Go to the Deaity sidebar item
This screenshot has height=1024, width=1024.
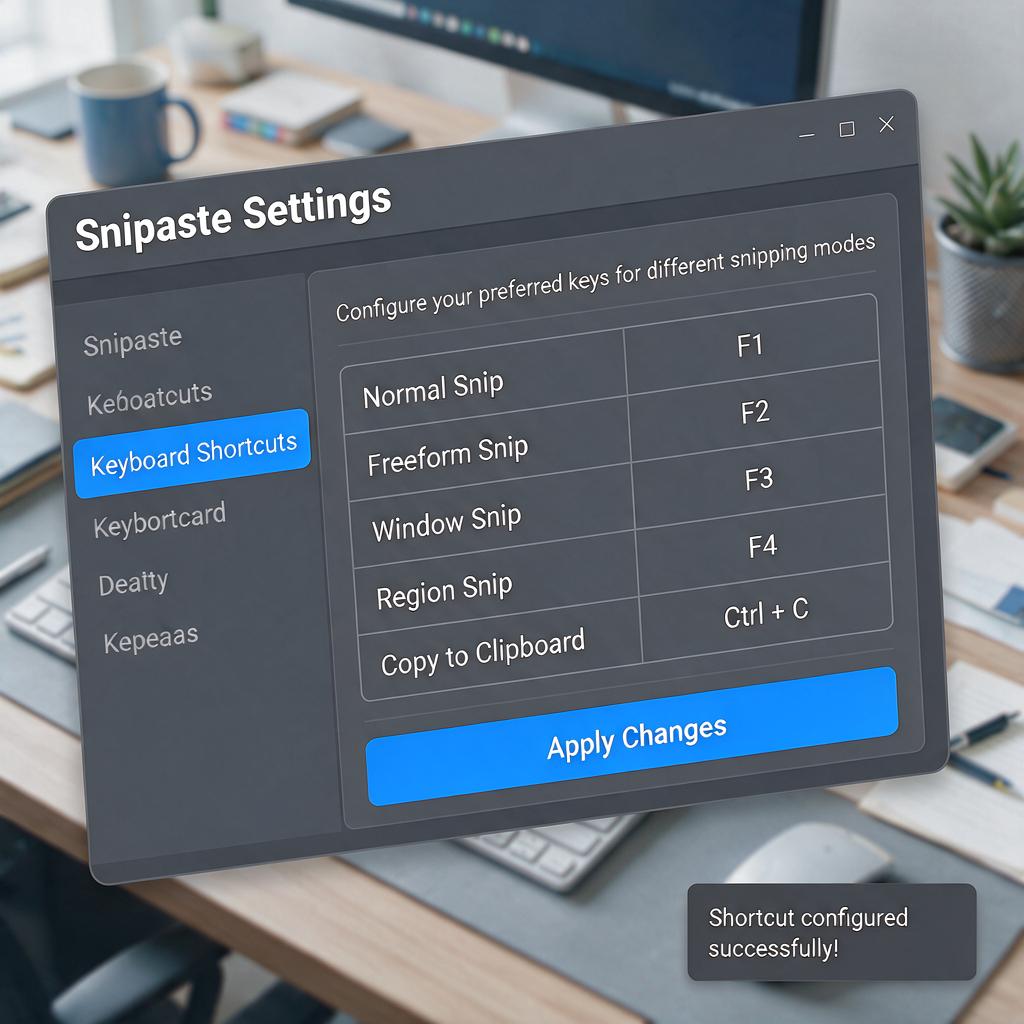133,582
